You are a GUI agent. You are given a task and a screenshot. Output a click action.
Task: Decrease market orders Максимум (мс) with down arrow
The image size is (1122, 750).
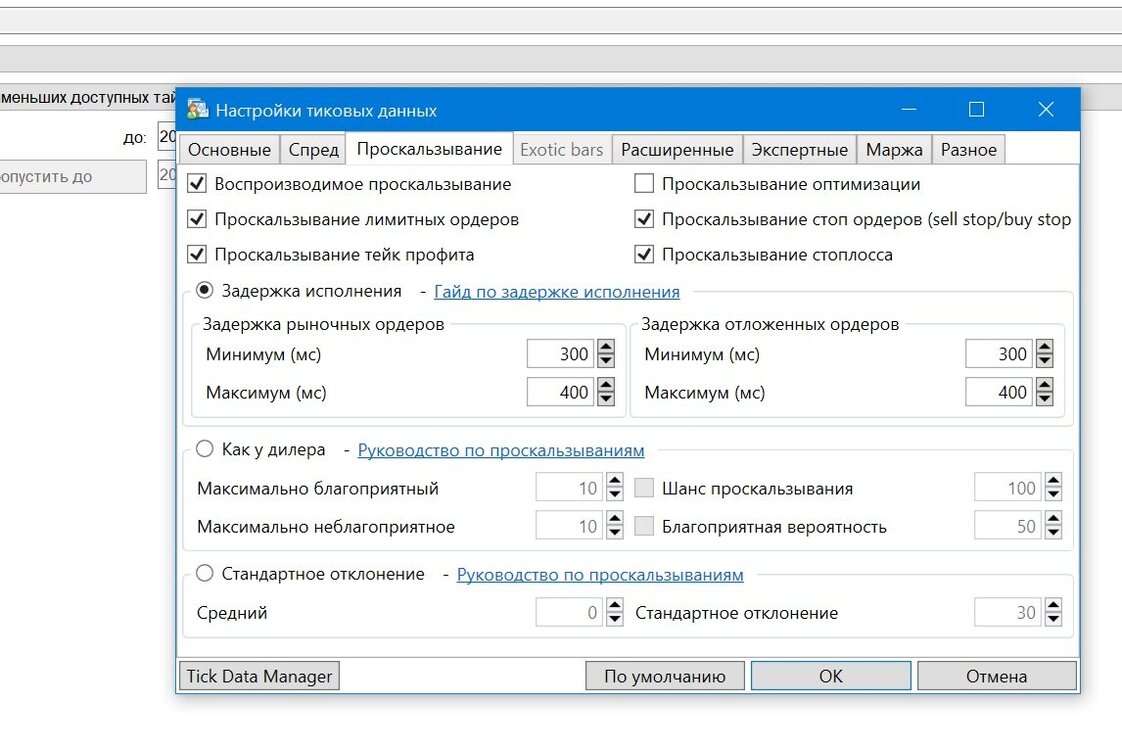606,399
